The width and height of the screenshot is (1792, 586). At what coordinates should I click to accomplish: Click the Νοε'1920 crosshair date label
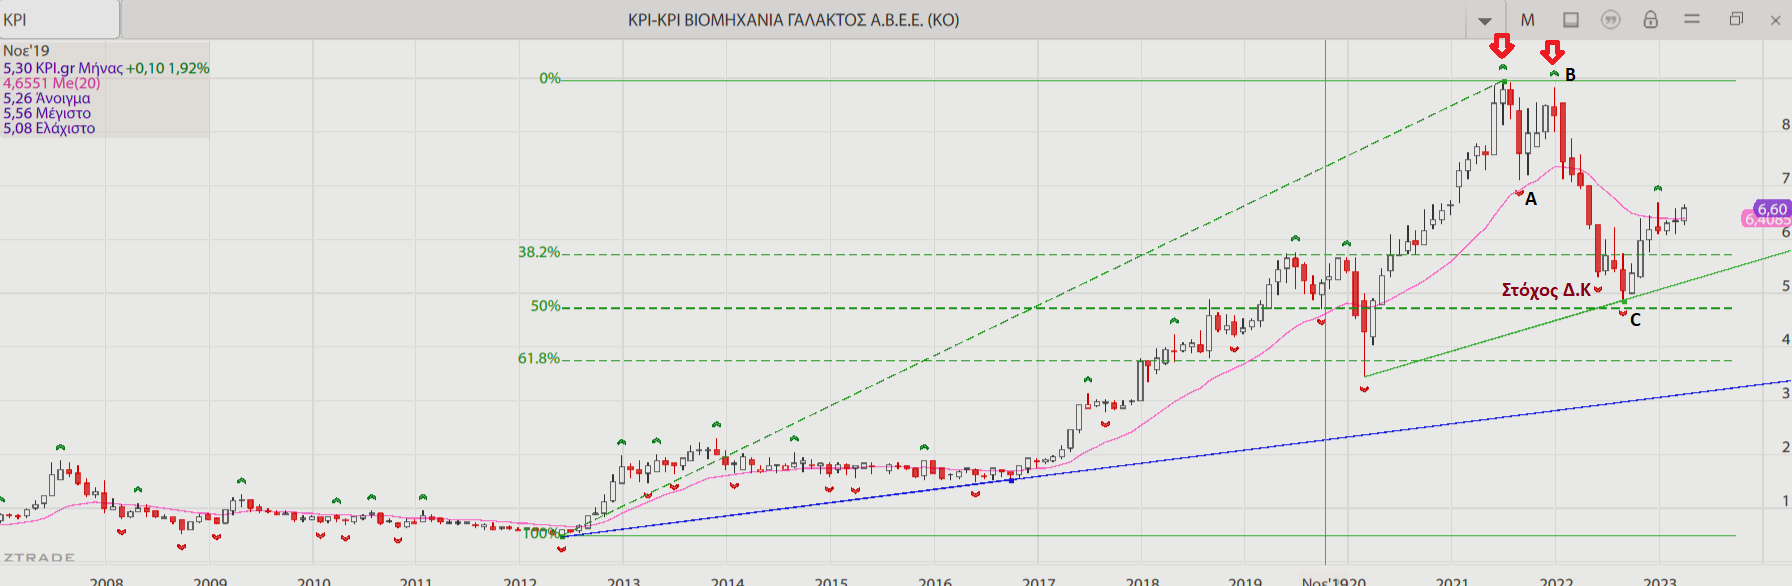pos(1334,580)
